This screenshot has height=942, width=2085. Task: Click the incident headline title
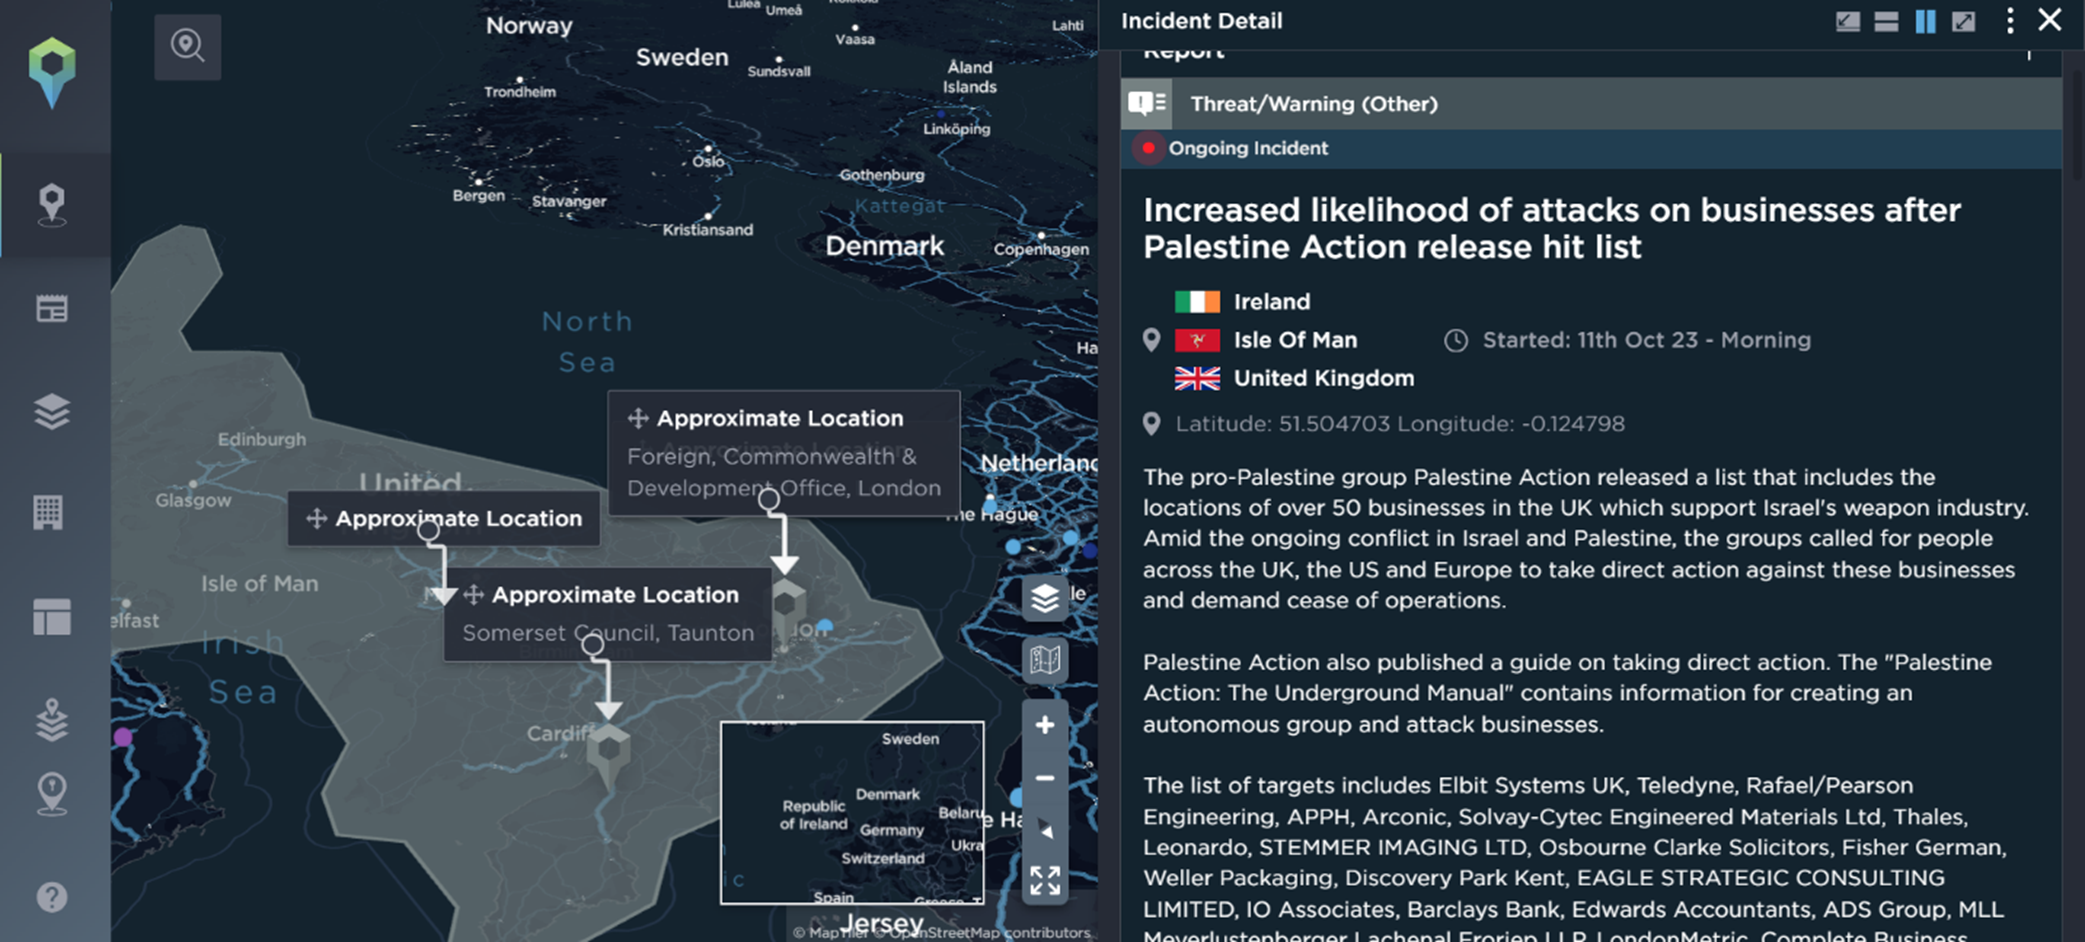pos(1552,228)
